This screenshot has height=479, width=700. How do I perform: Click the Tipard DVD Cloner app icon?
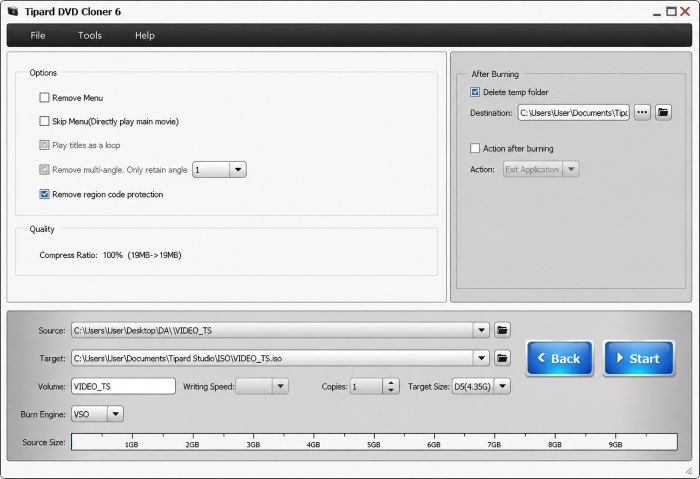pos(13,11)
